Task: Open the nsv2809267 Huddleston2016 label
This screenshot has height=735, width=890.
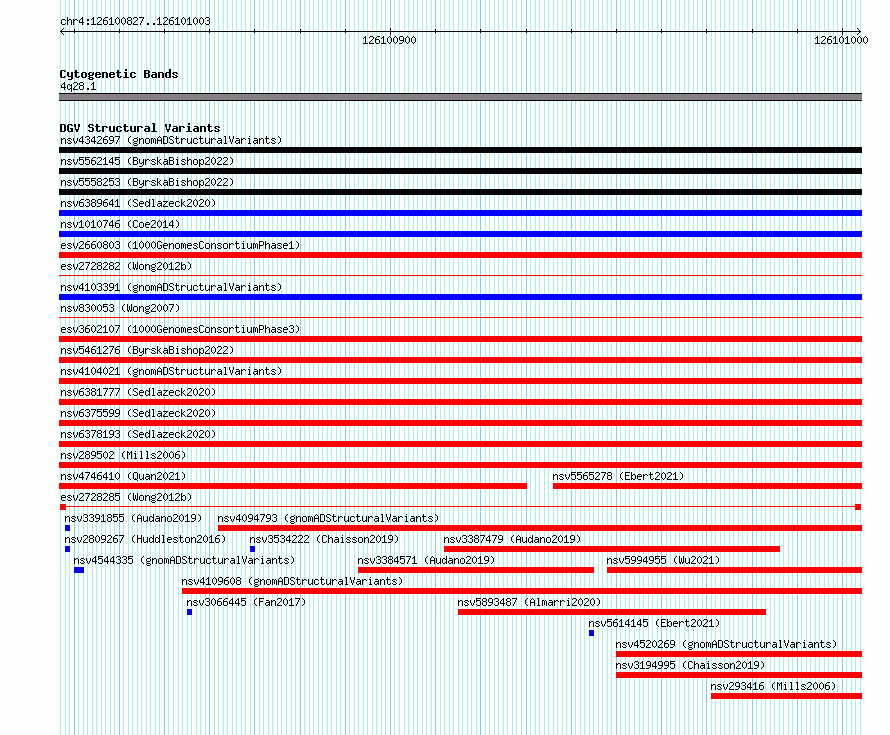Action: point(145,539)
